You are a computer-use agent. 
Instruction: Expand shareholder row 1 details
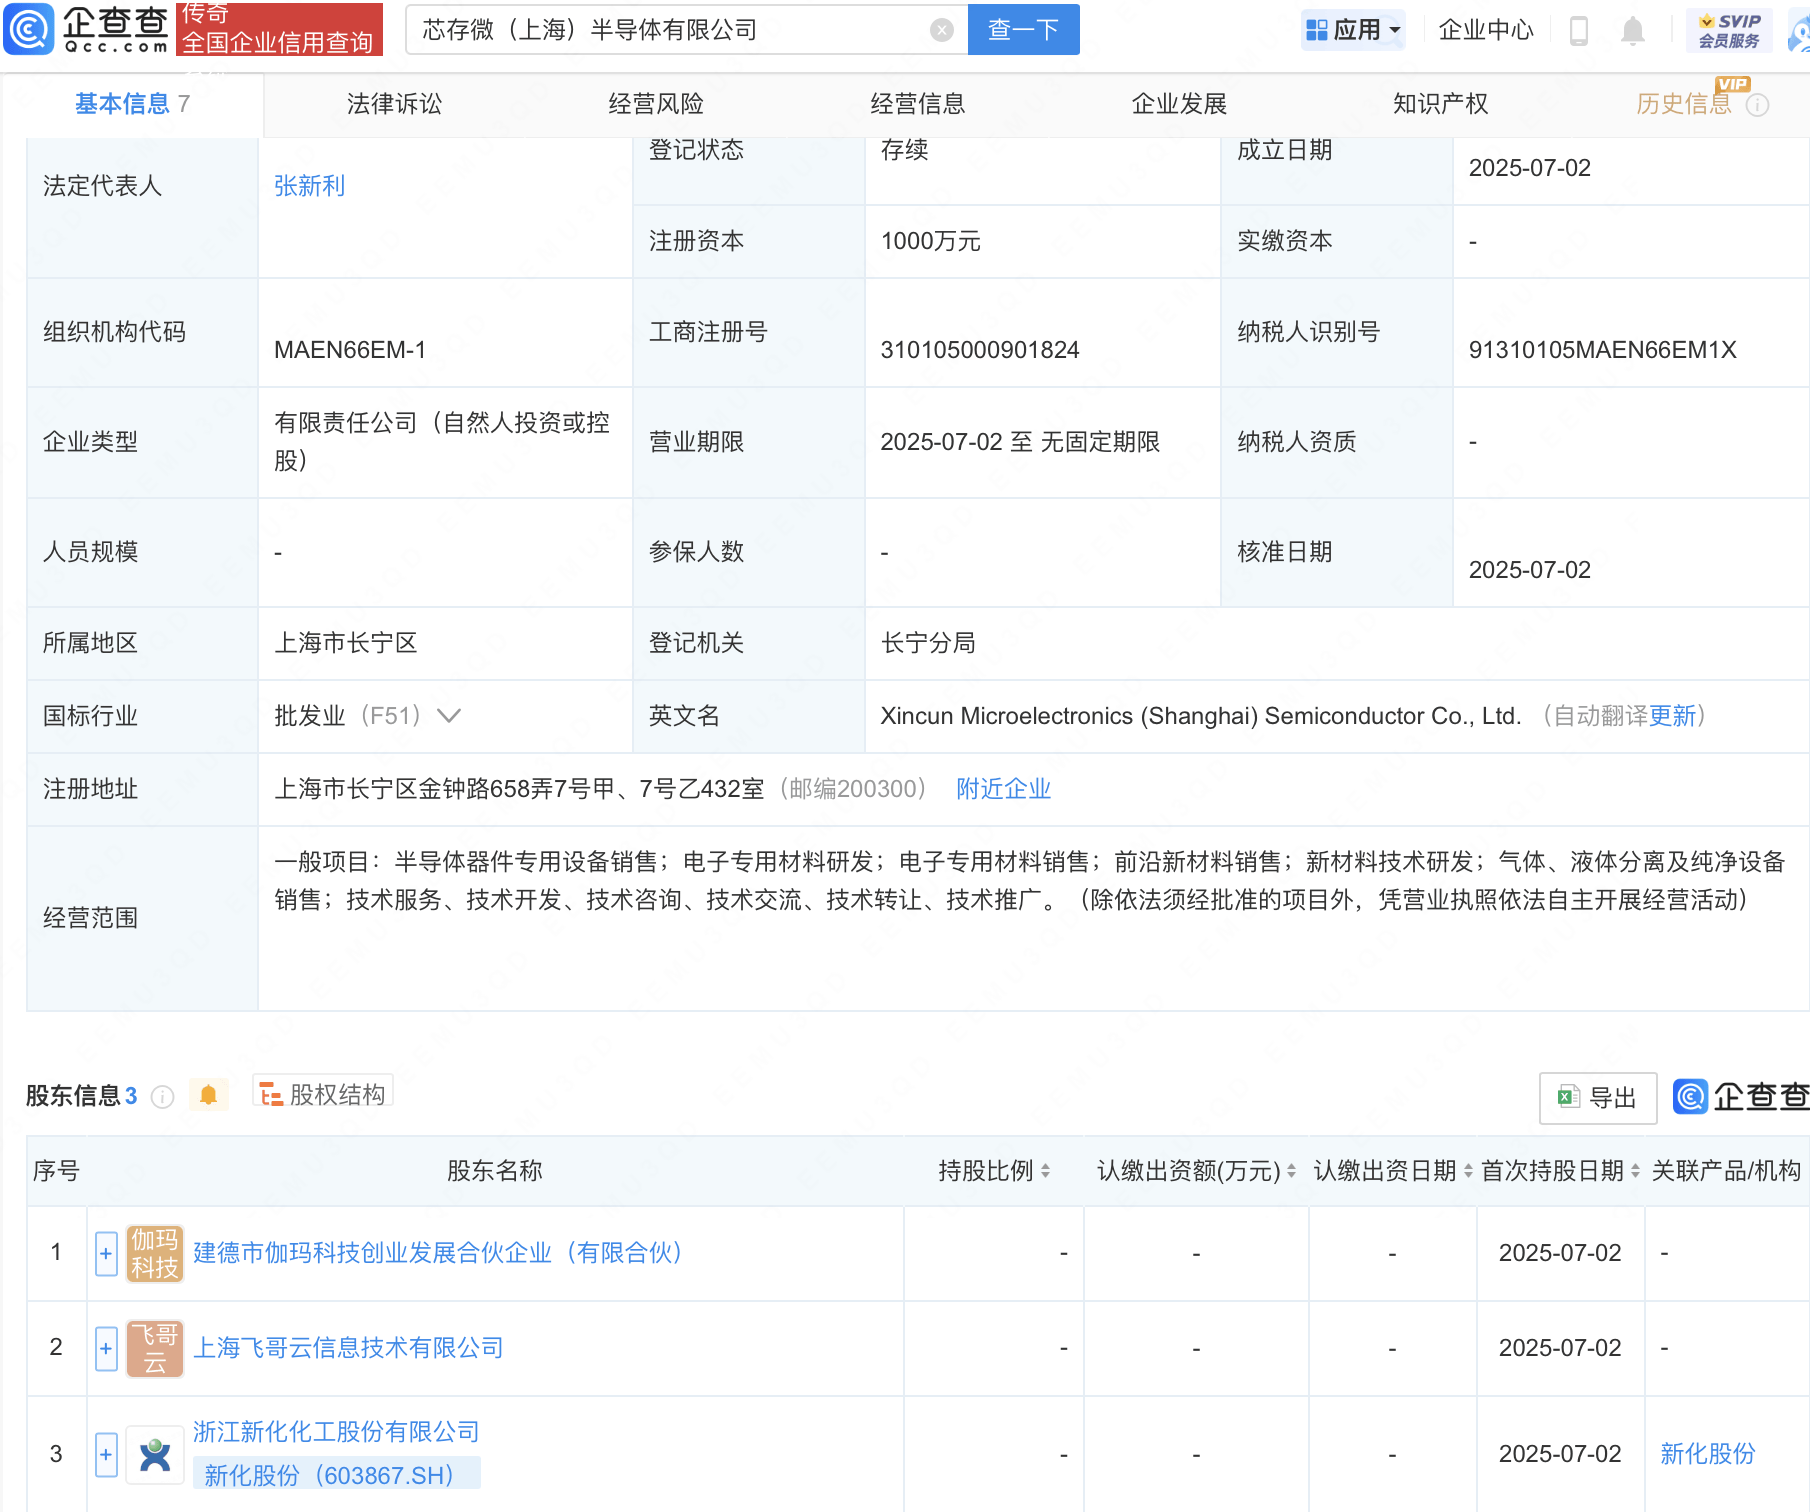tap(106, 1253)
